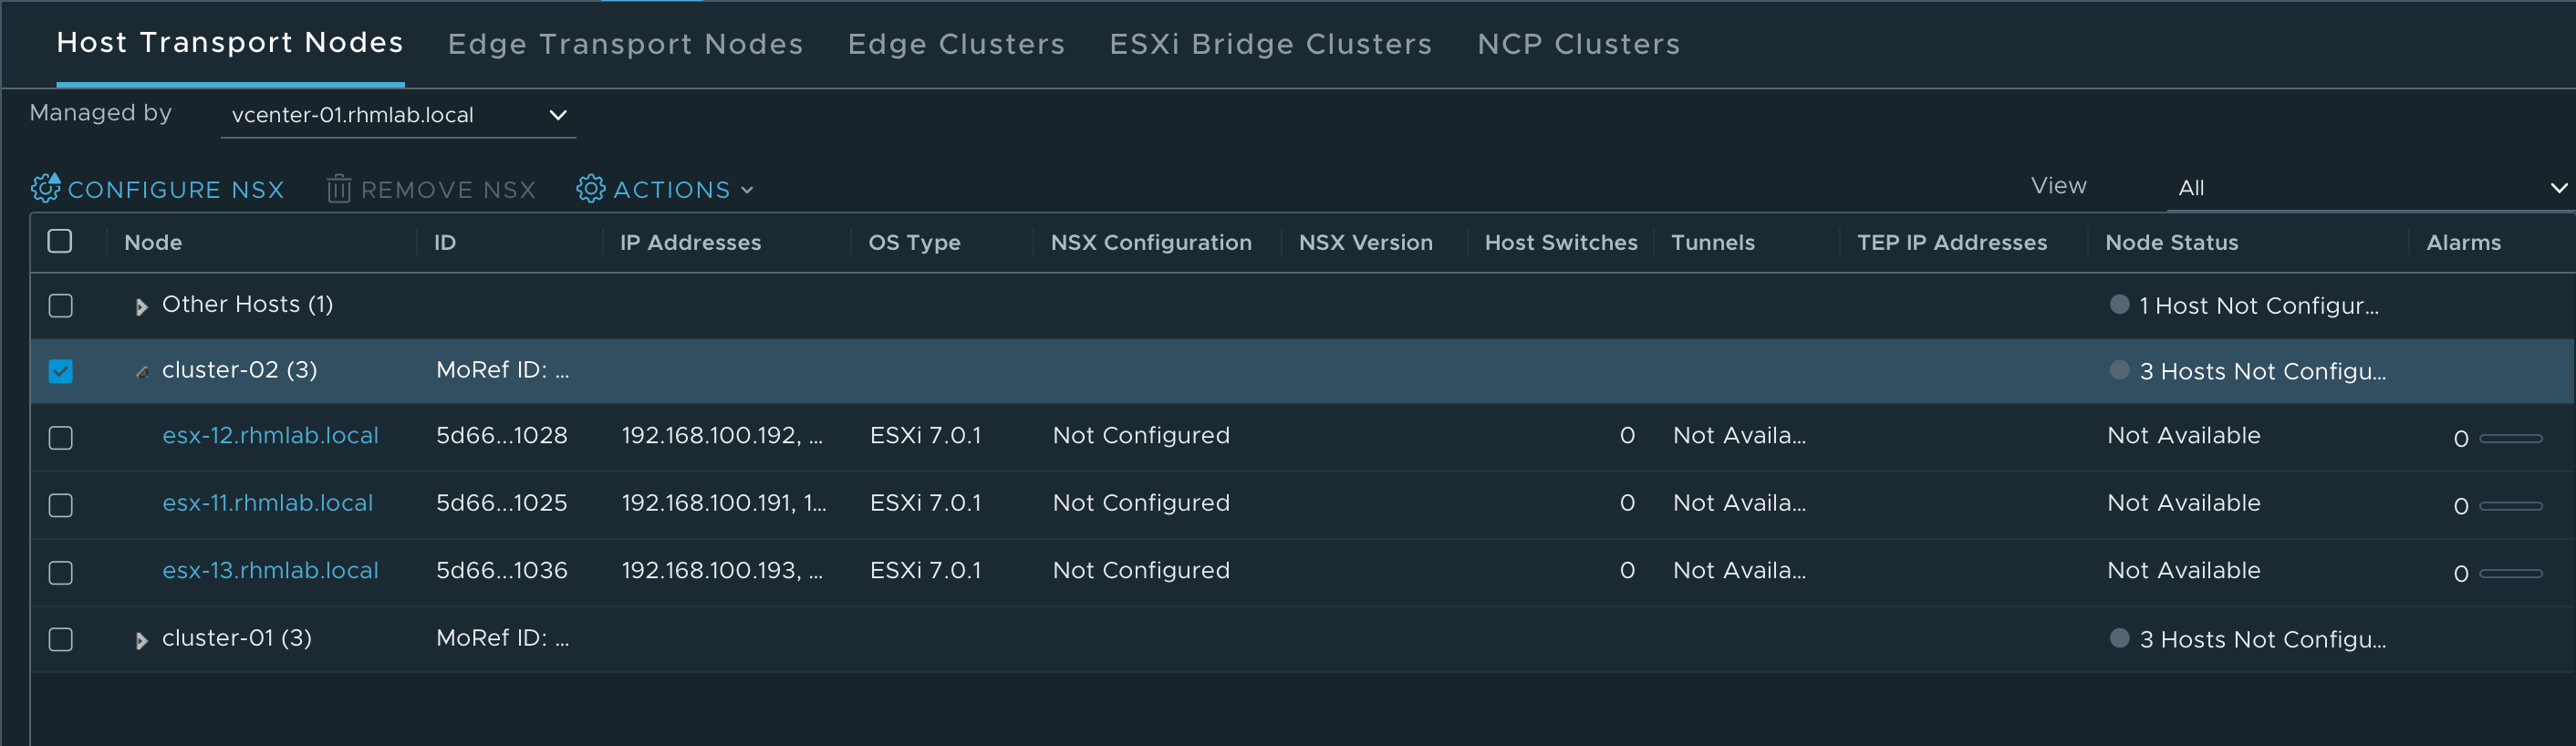Click esx-11 'Not Availa...' tunnels cell
The image size is (2576, 746).
(1739, 503)
